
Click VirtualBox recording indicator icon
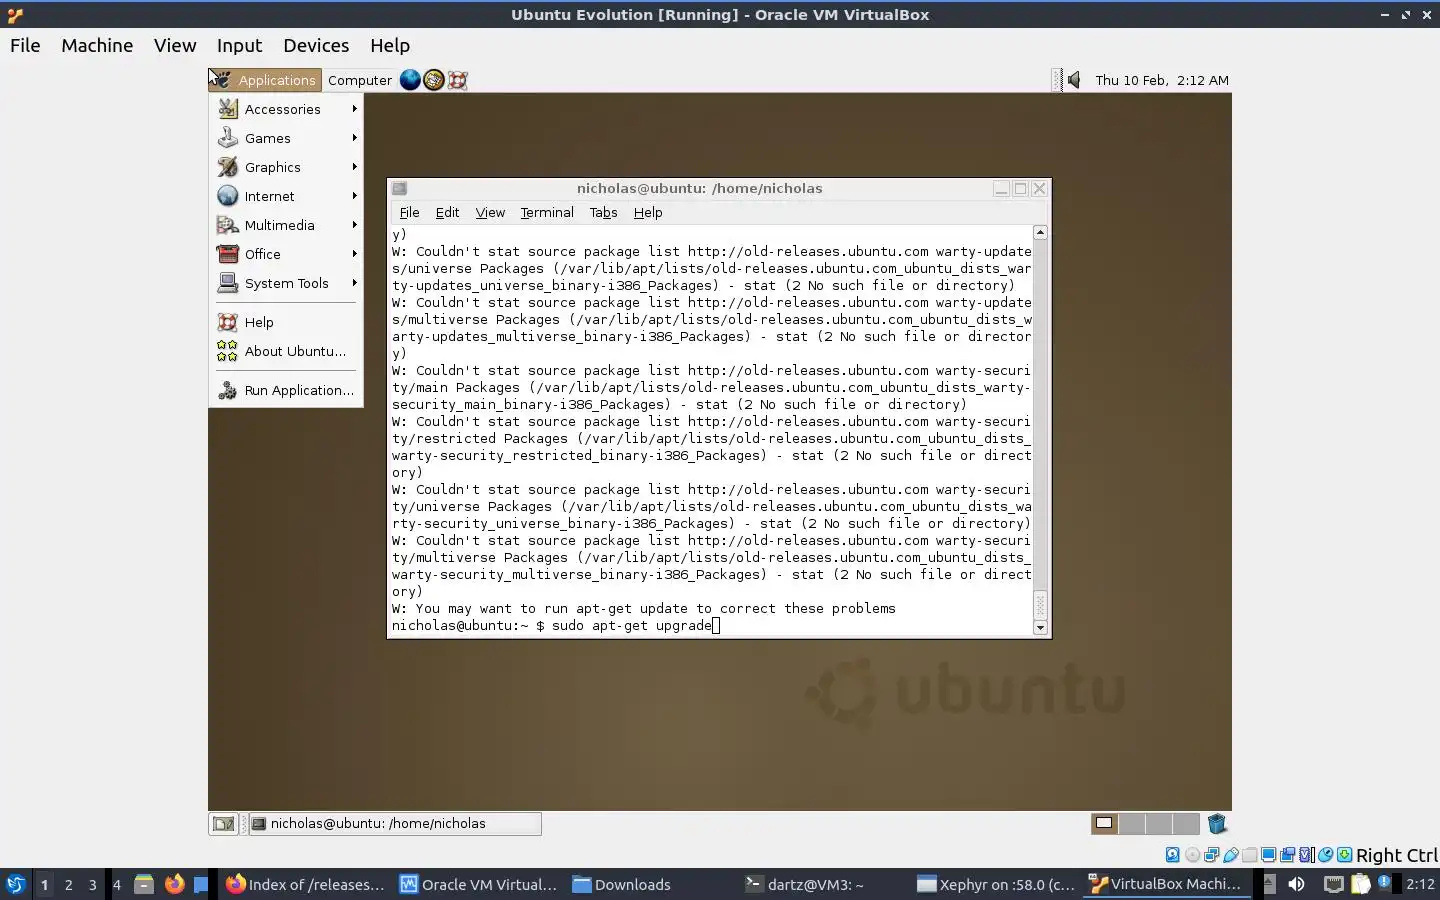point(1287,855)
